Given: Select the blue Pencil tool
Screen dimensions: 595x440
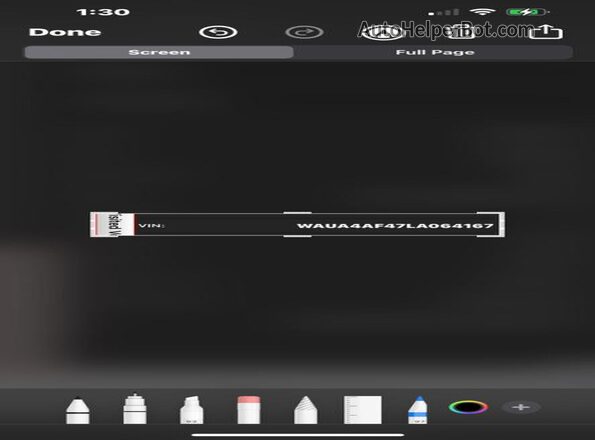Looking at the screenshot, I should click(418, 410).
